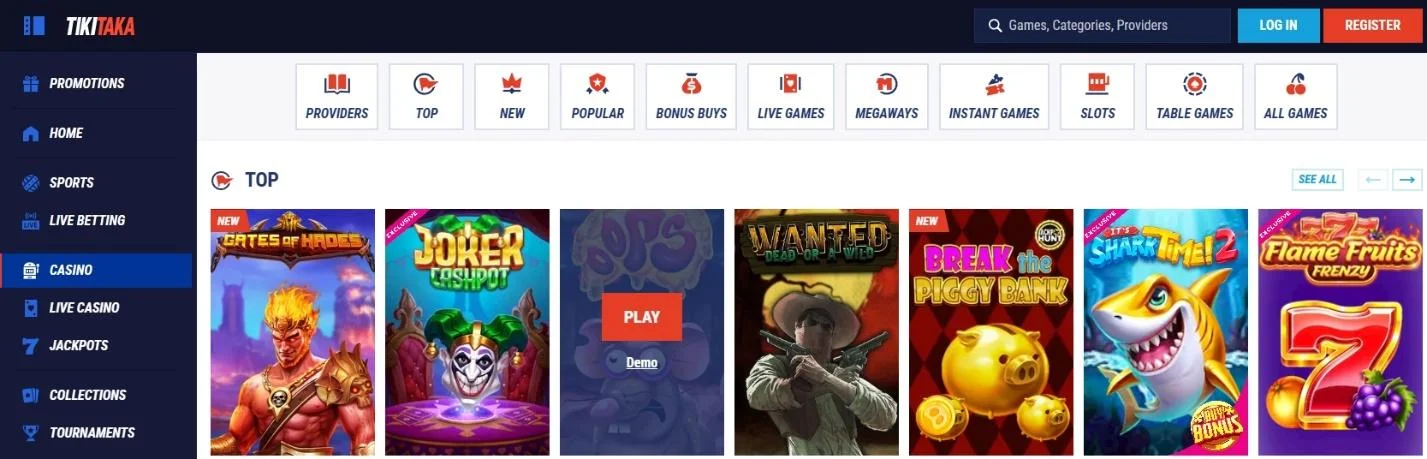Open the Live Games cards icon

pyautogui.click(x=791, y=84)
